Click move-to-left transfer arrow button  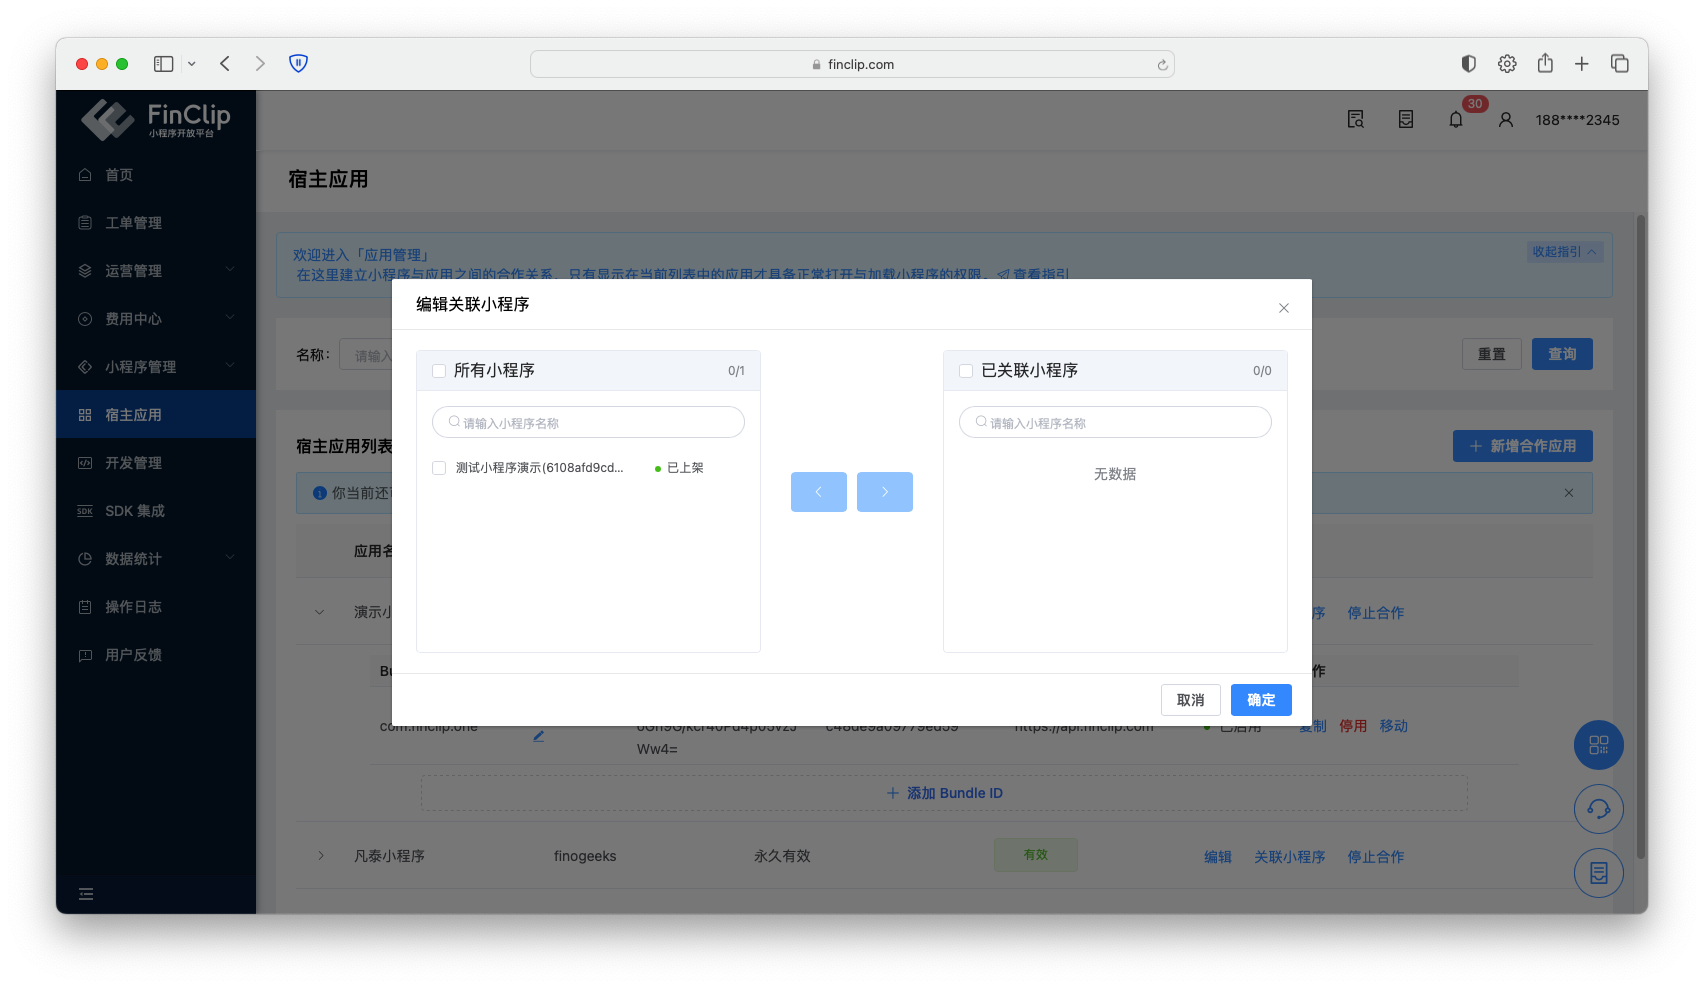(818, 492)
